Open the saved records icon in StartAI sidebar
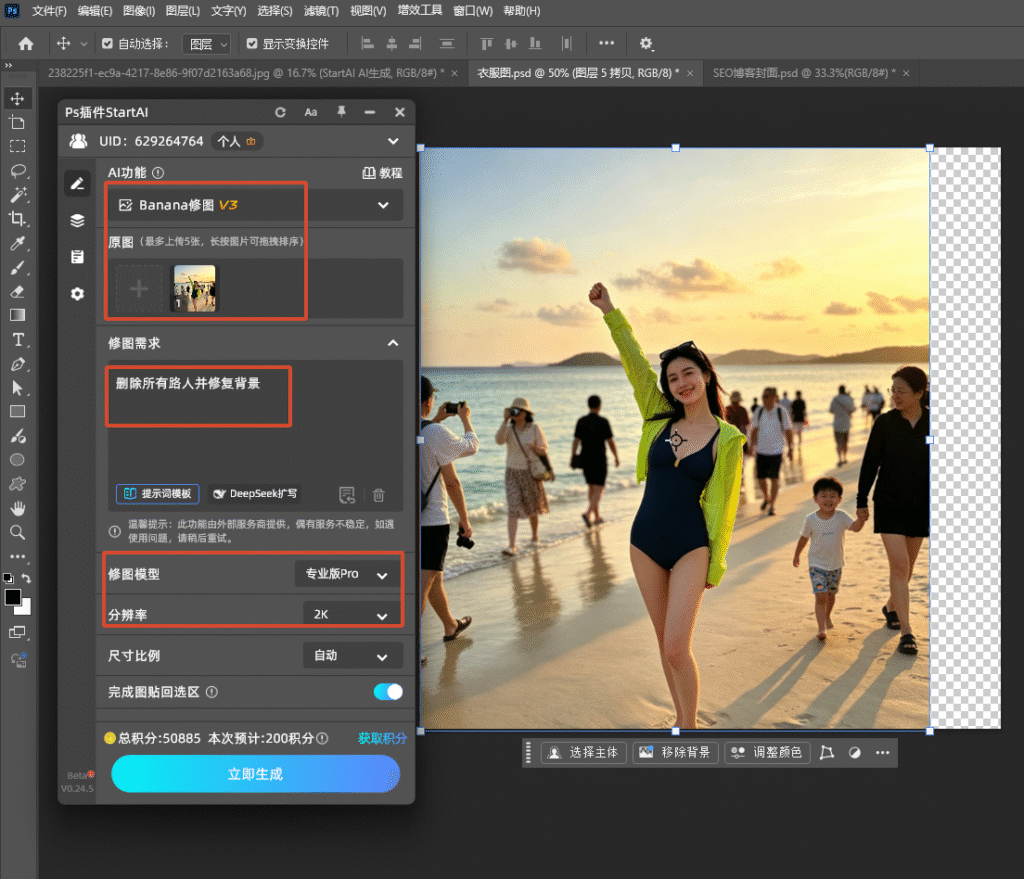The width and height of the screenshot is (1024, 879). tap(77, 257)
